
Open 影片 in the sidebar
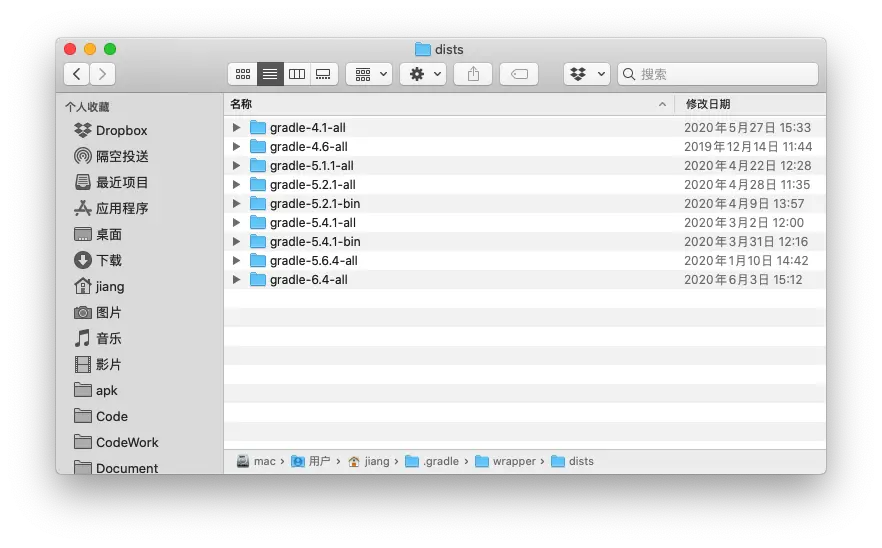point(98,365)
